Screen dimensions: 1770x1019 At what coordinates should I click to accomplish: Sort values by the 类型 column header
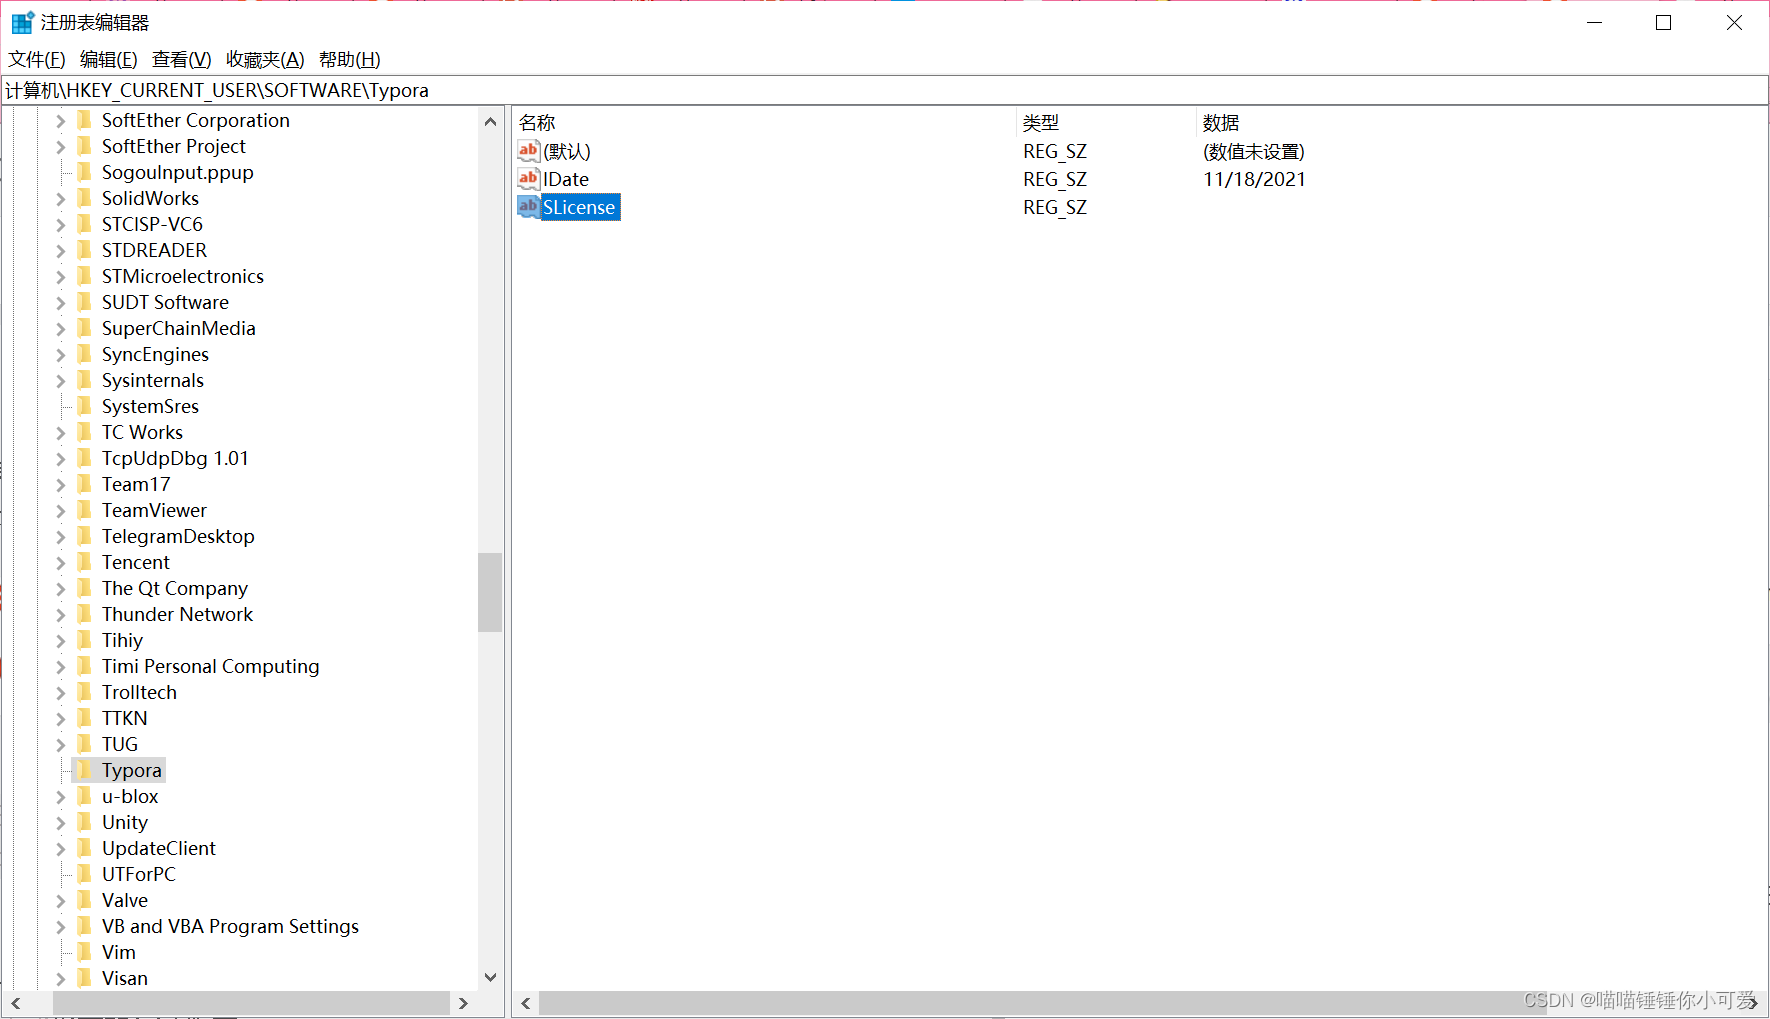point(1107,122)
